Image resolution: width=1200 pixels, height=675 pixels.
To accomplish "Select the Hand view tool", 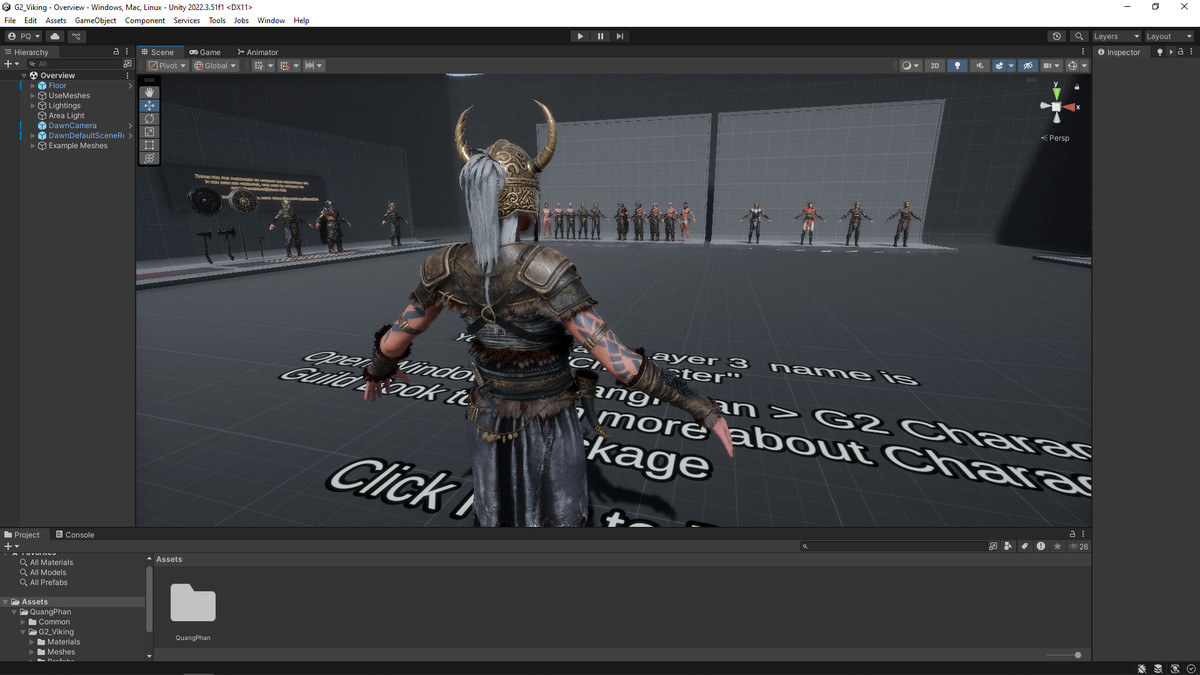I will click(149, 92).
